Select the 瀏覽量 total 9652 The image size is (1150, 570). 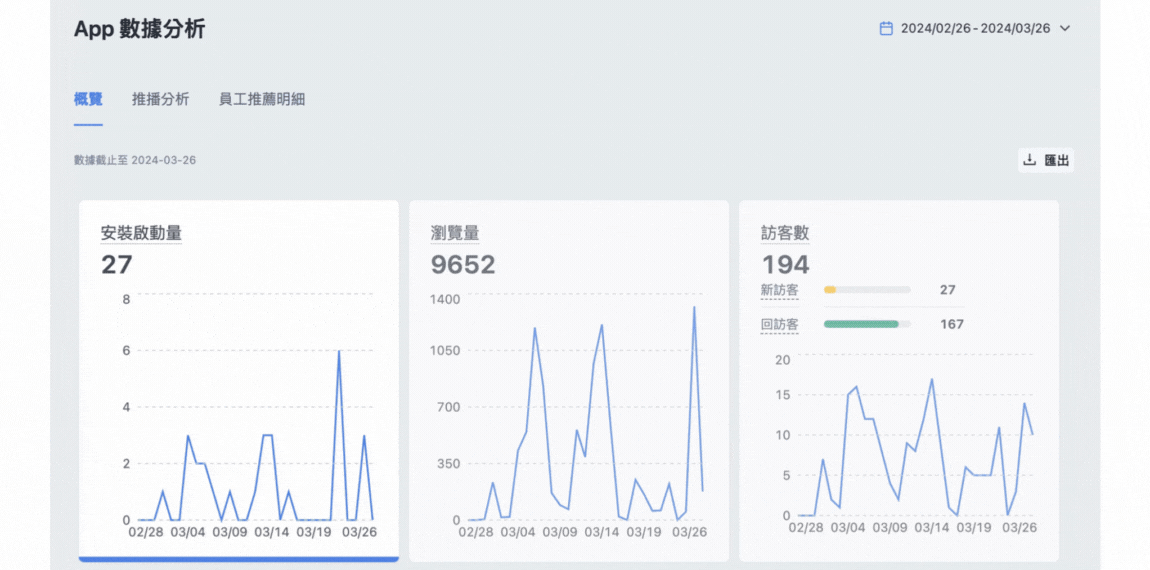(x=463, y=265)
